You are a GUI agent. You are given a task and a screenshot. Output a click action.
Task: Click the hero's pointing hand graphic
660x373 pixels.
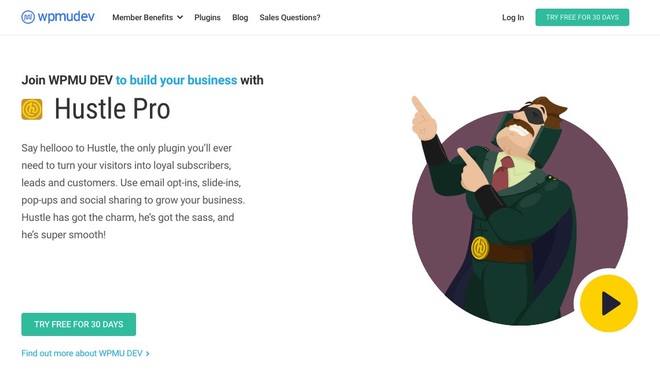point(423,119)
